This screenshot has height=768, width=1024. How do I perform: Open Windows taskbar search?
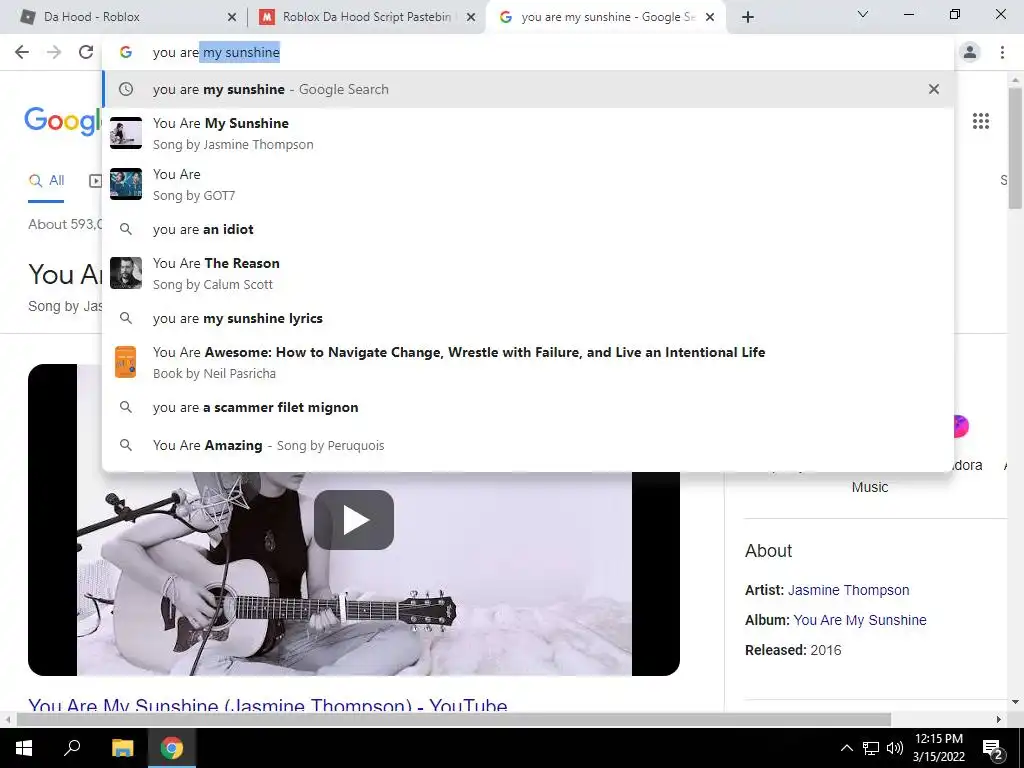click(72, 748)
